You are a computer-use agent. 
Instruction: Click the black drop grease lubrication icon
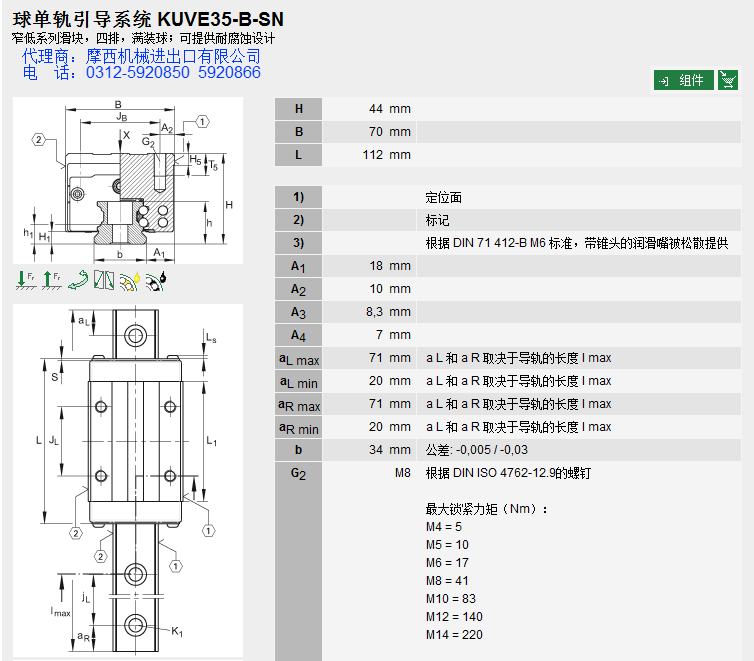(x=155, y=282)
